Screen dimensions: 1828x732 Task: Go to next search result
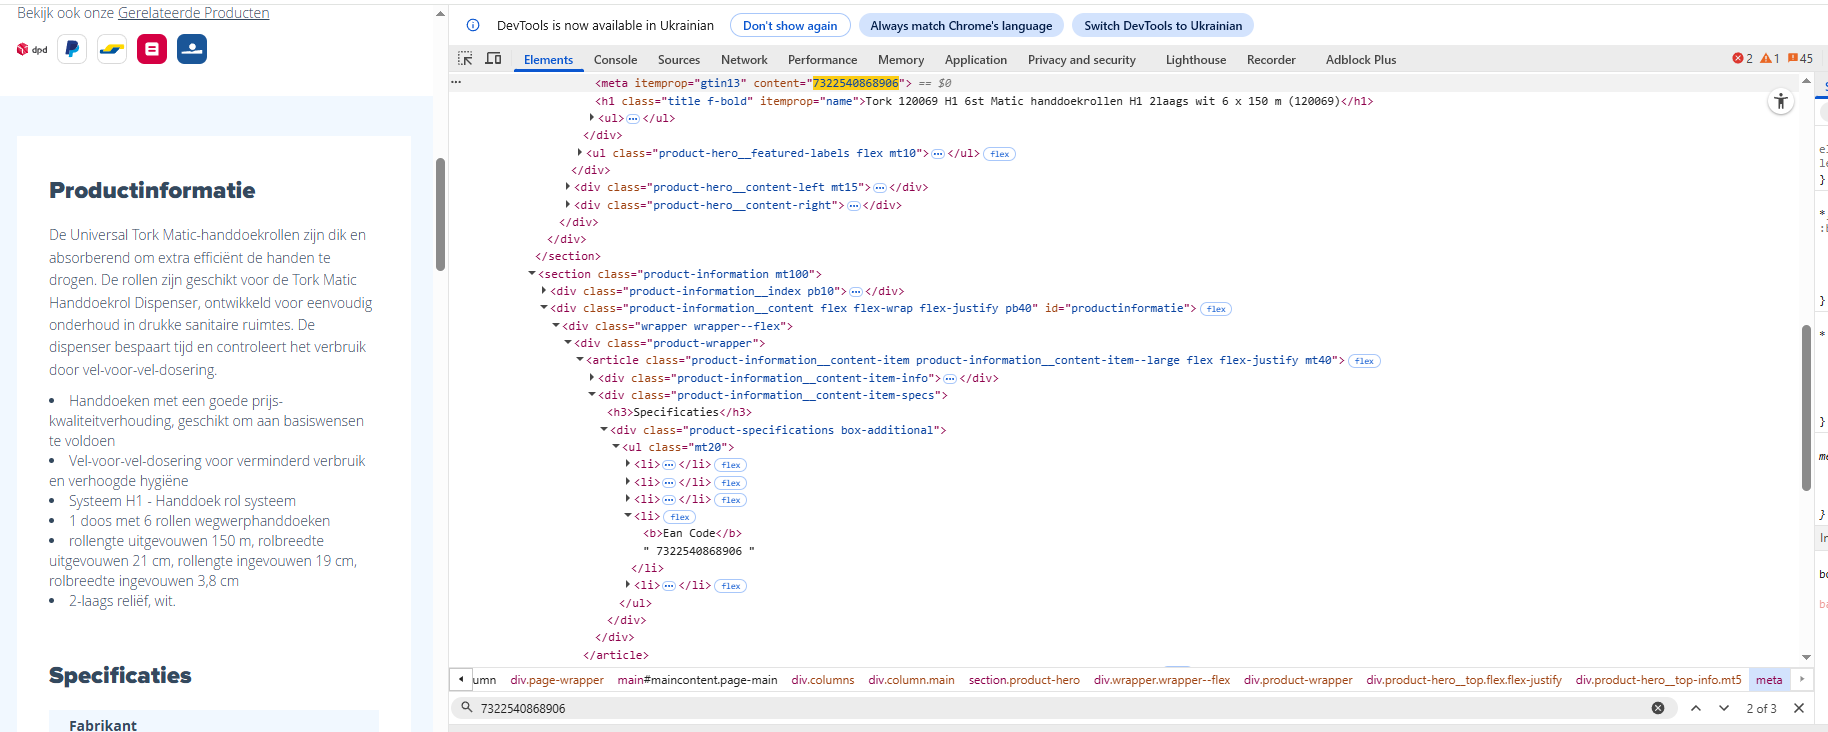click(1724, 708)
